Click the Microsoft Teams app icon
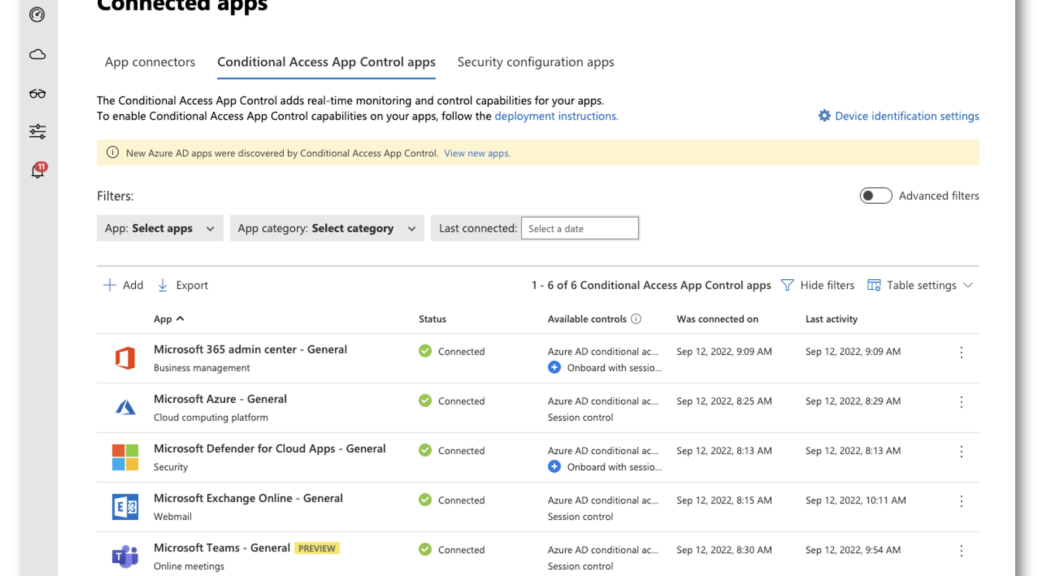The image size is (1038, 576). pyautogui.click(x=125, y=556)
